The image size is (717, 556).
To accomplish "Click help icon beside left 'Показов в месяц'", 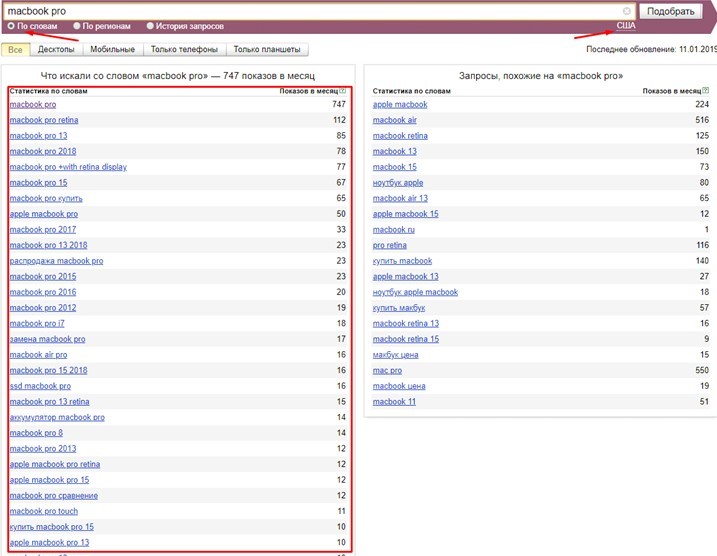I will coord(343,91).
